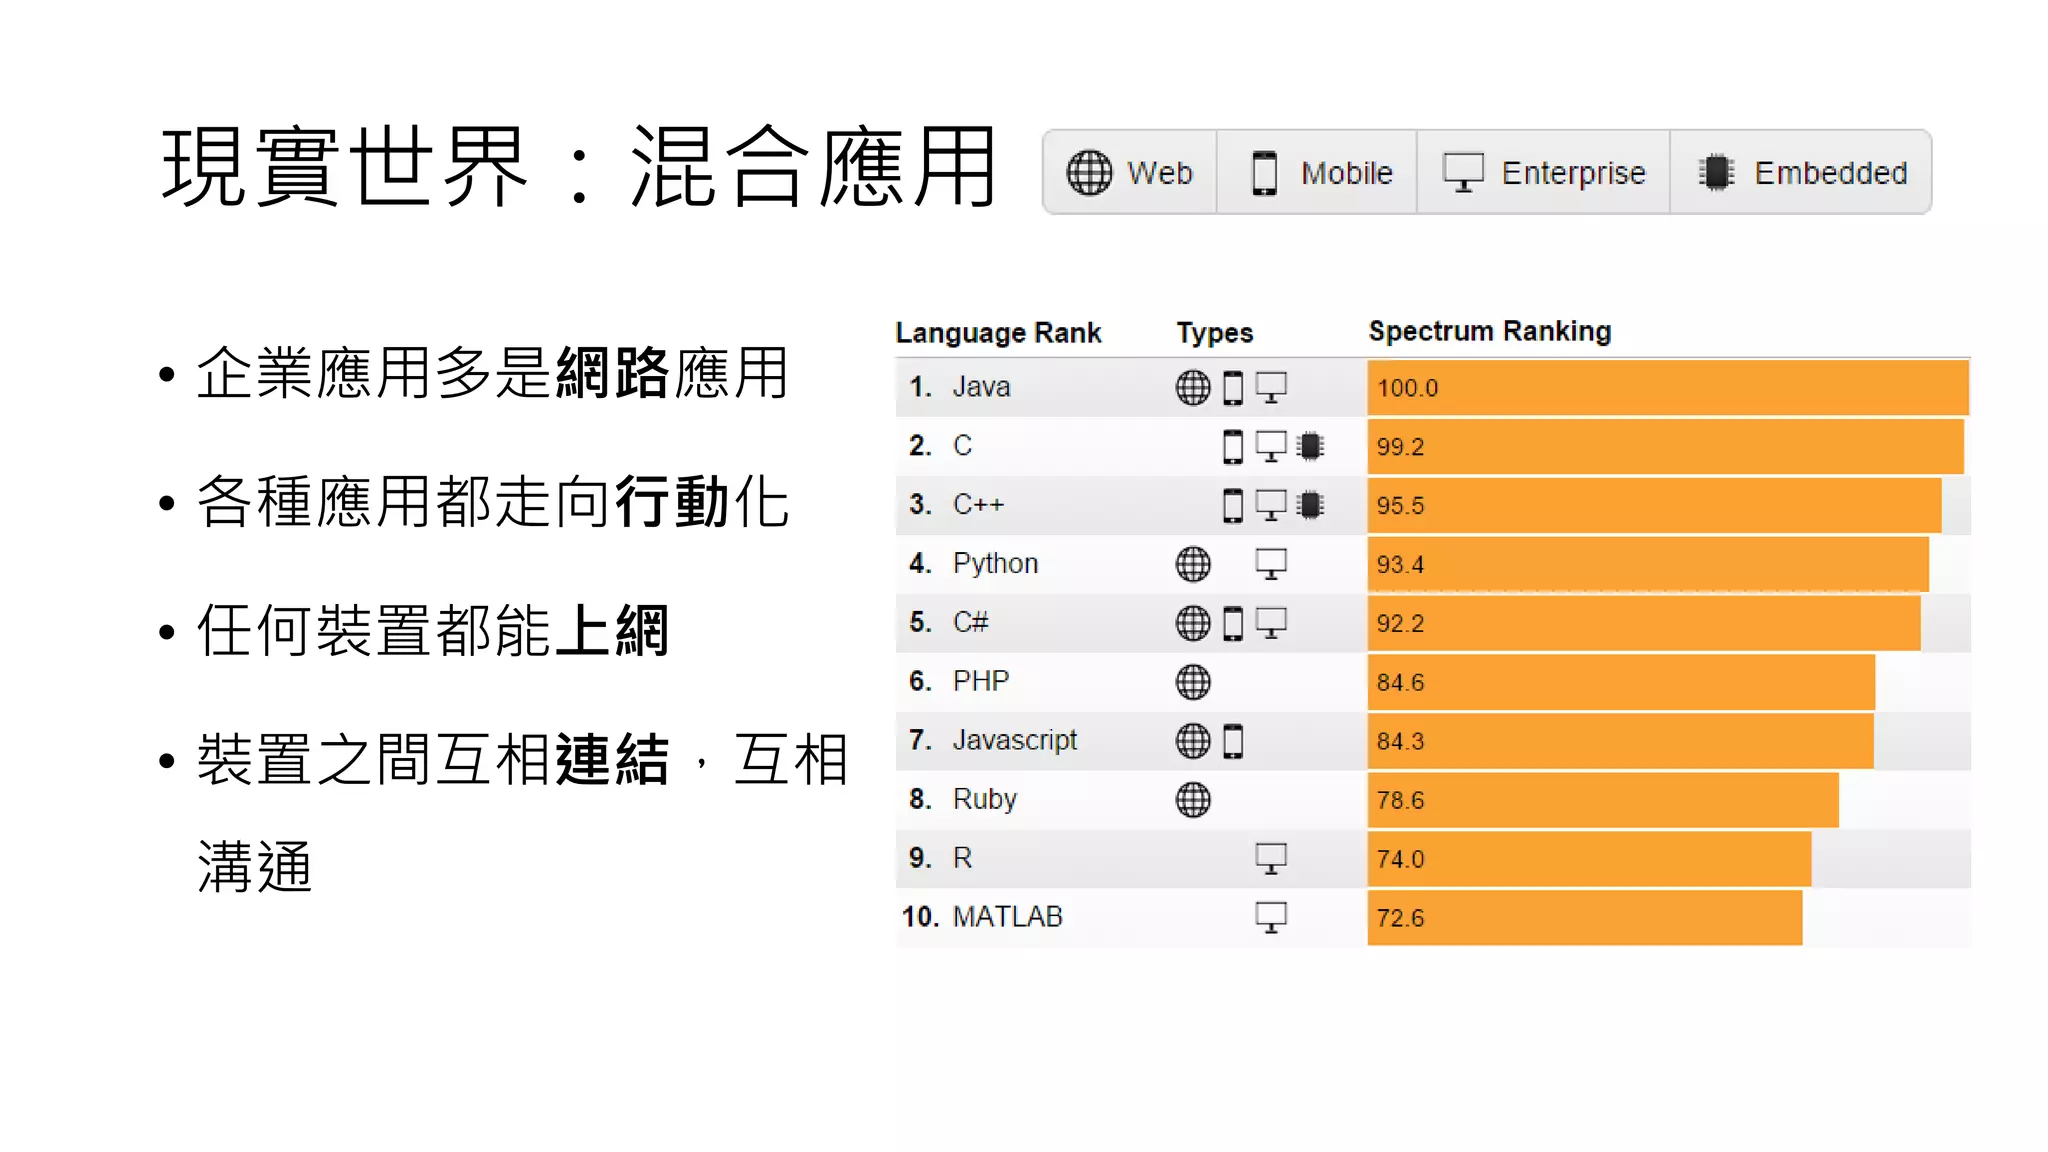Click the Types column header
2048x1152 pixels.
(x=1214, y=333)
